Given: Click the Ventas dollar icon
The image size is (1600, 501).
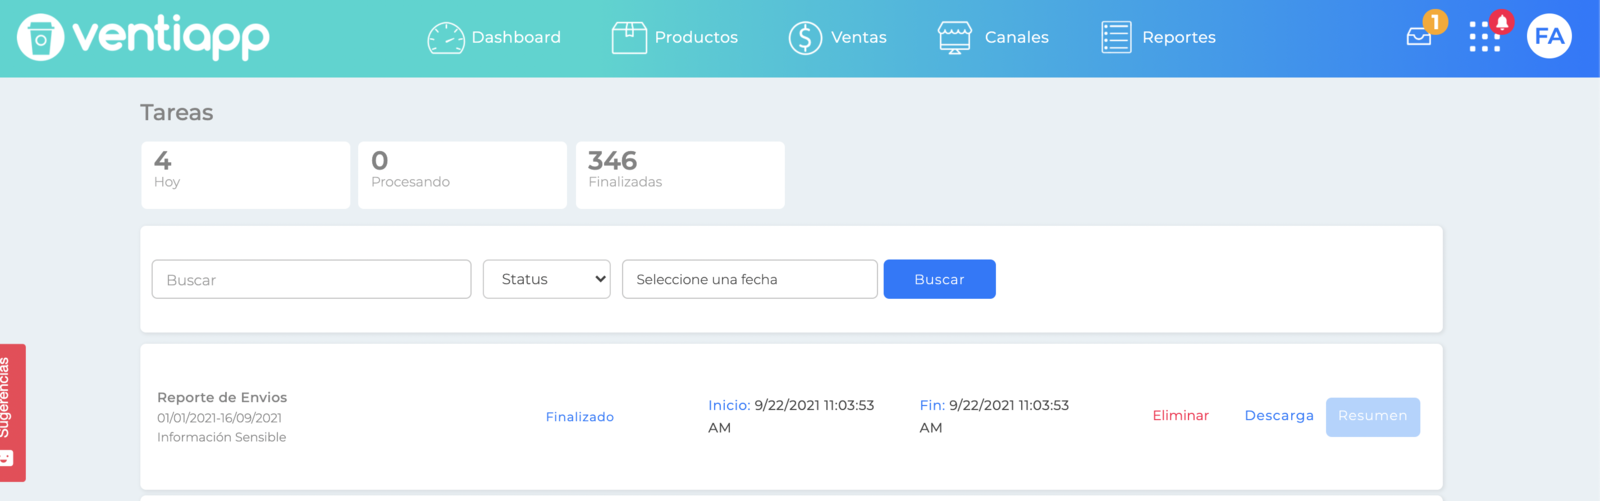Looking at the screenshot, I should coord(805,38).
